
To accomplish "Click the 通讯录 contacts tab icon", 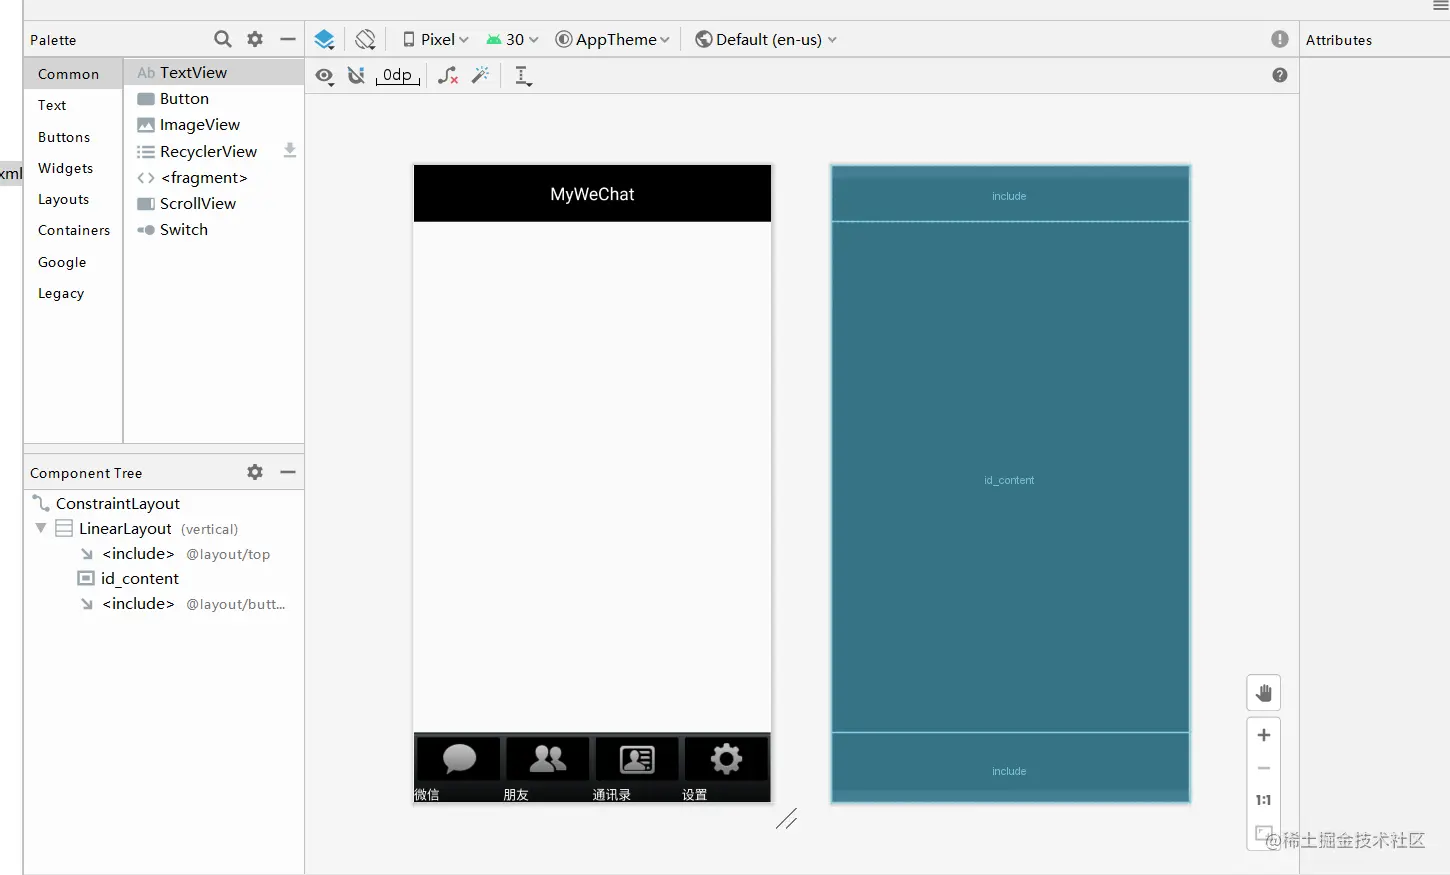I will coord(637,759).
